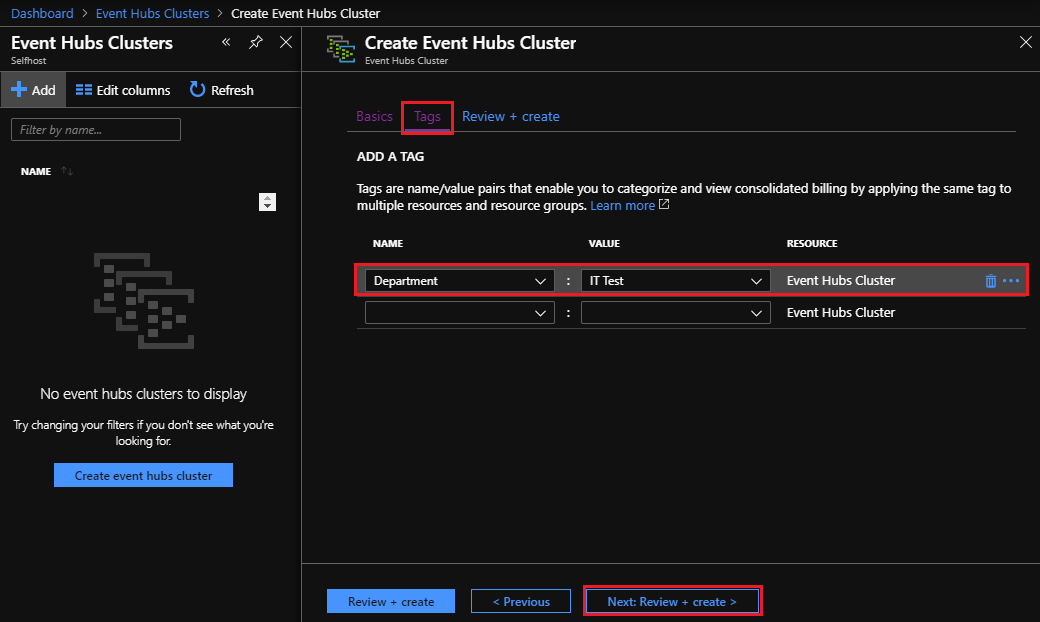Pin the Event Hubs Clusters panel
1040x622 pixels.
pos(256,42)
